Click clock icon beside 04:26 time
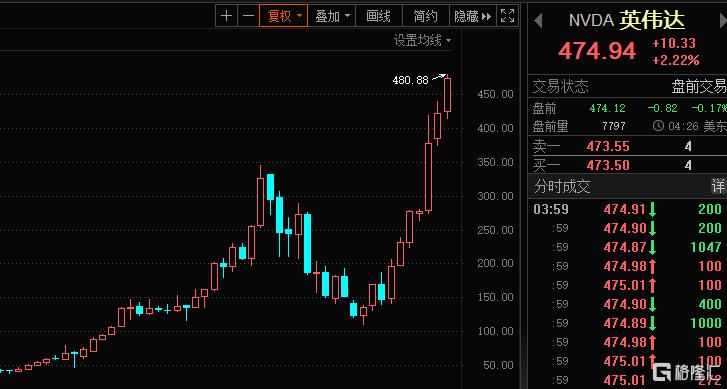Image resolution: width=727 pixels, height=389 pixels. coord(658,126)
